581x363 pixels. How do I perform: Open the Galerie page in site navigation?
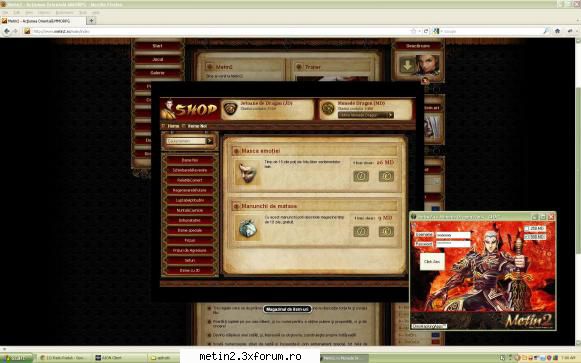[x=157, y=73]
